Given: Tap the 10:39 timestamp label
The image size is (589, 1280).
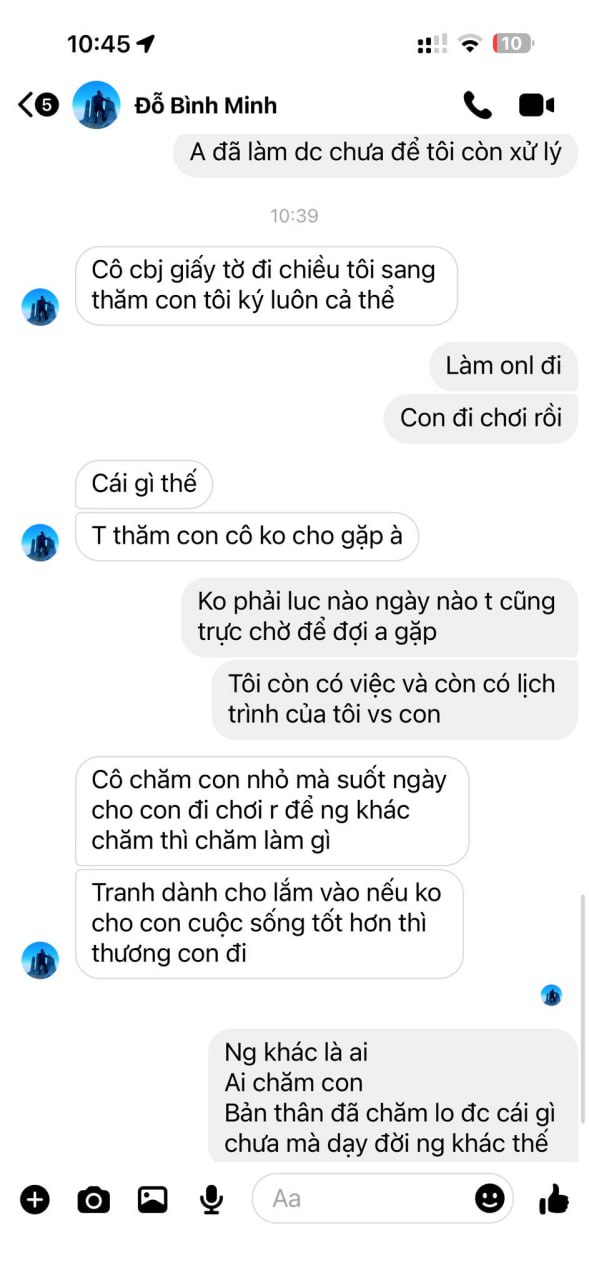Looking at the screenshot, I should click(294, 215).
